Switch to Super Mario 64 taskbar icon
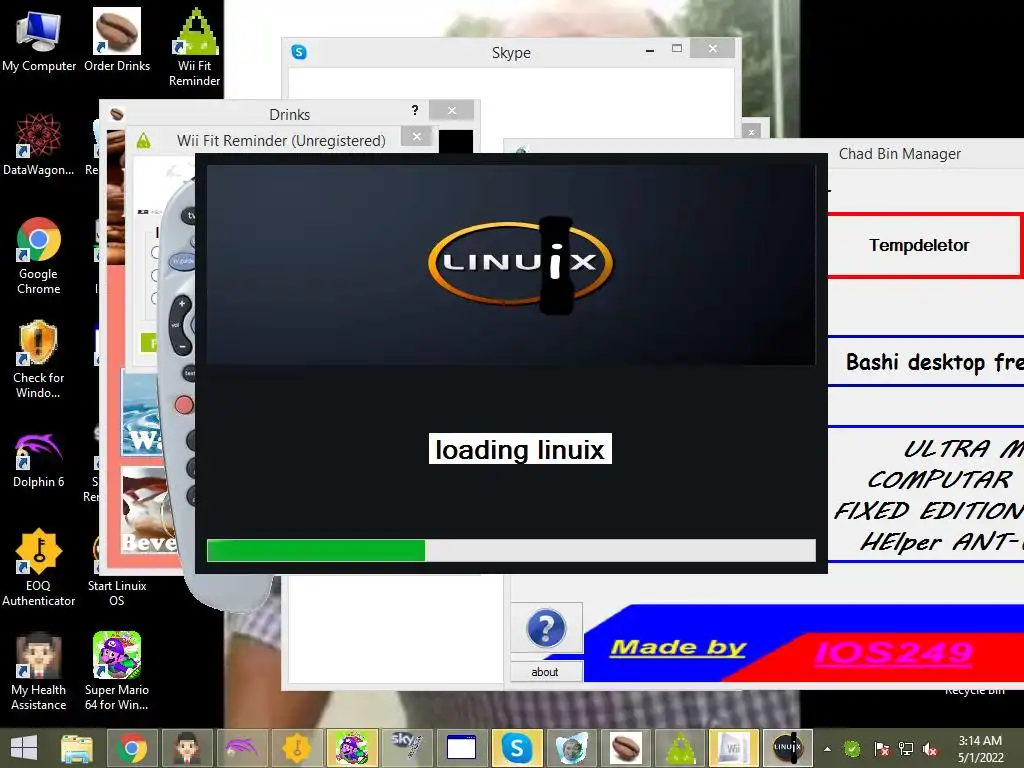This screenshot has height=768, width=1024. [x=352, y=748]
